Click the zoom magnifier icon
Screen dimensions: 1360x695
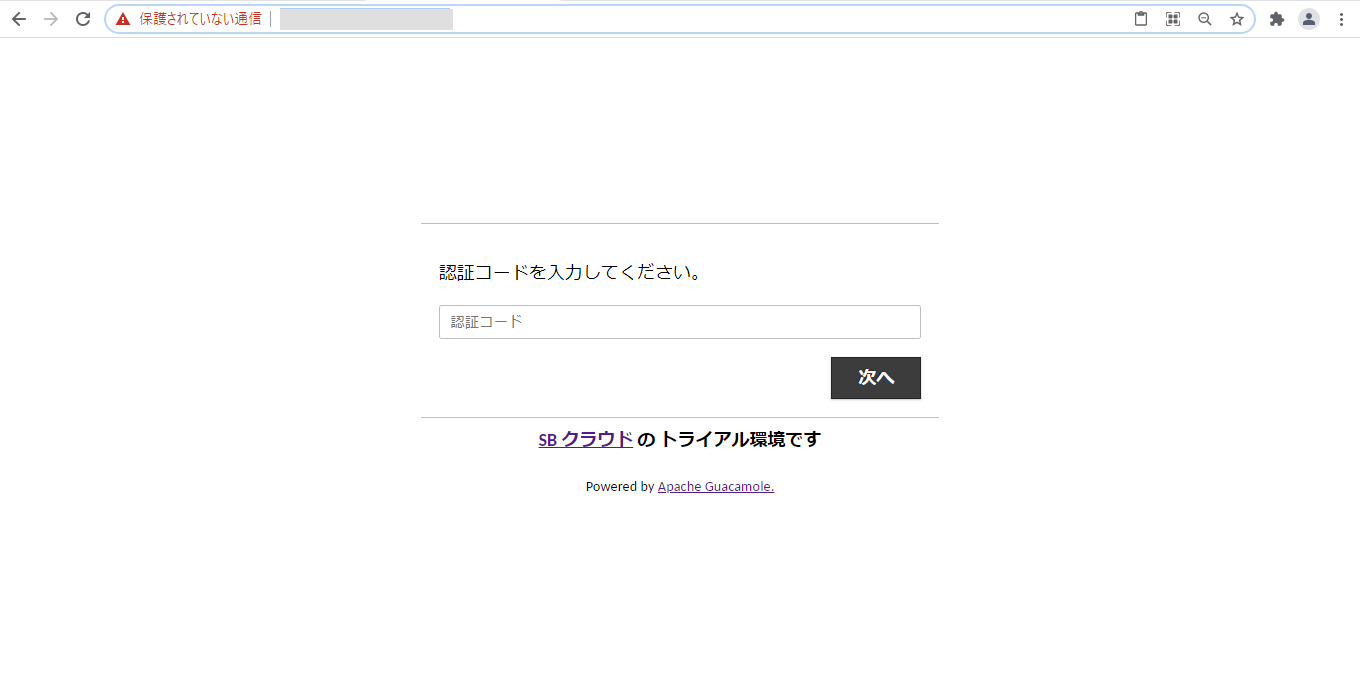point(1205,19)
